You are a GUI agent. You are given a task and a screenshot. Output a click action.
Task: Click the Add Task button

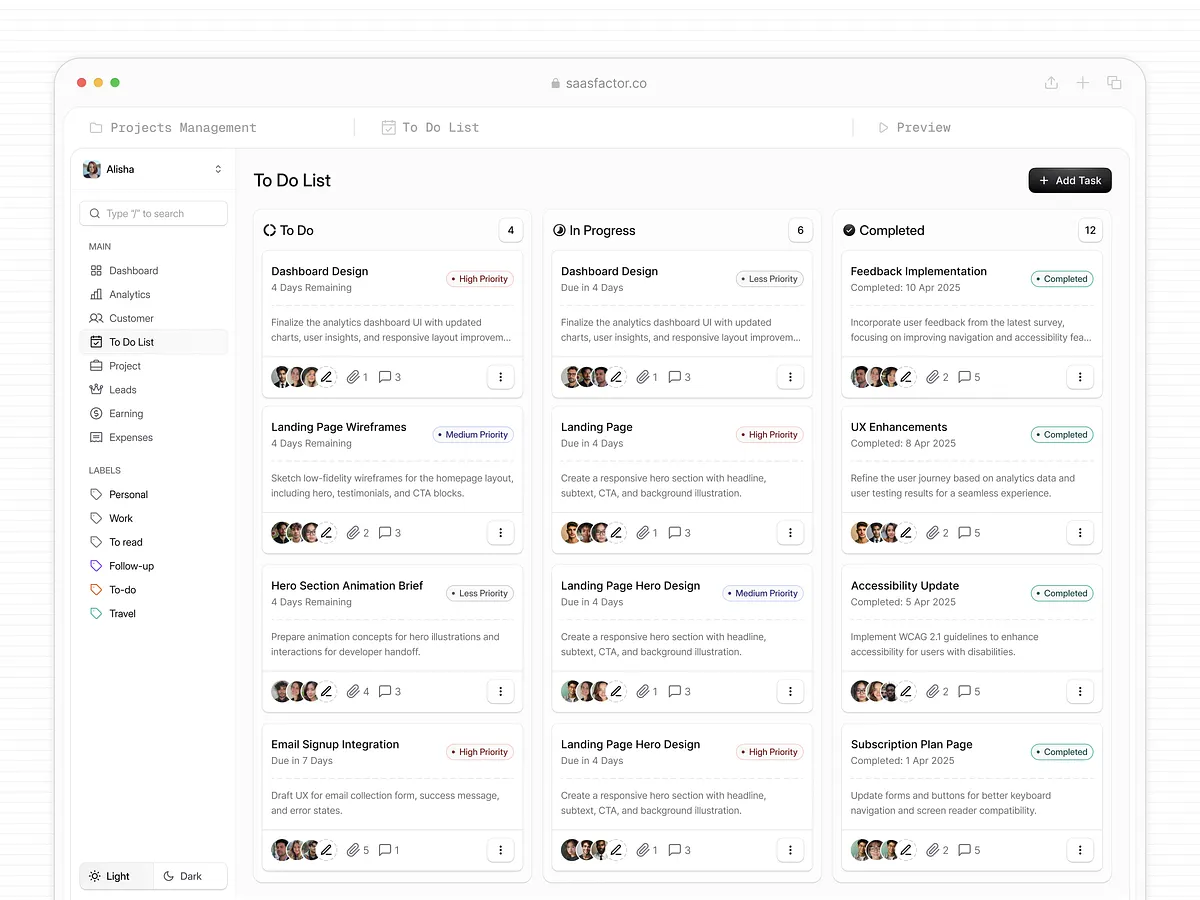(1069, 180)
